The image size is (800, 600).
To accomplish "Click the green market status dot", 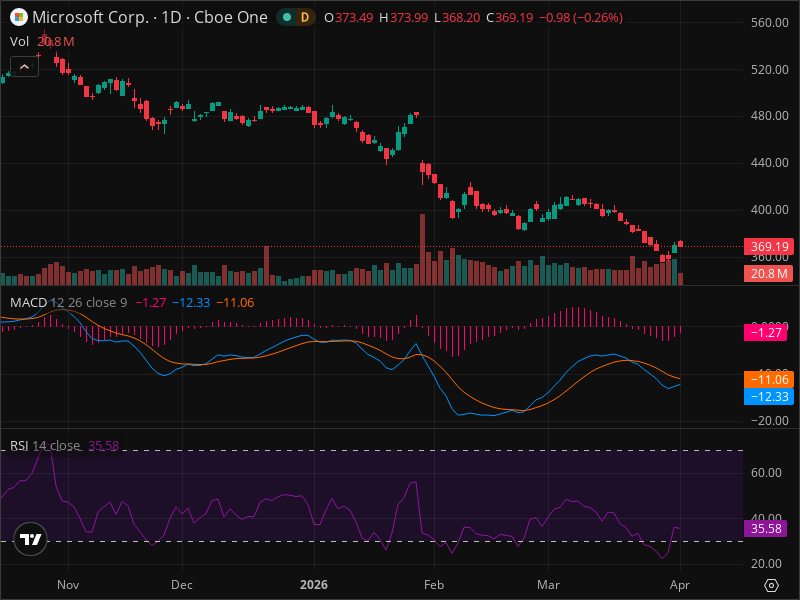I will point(287,17).
